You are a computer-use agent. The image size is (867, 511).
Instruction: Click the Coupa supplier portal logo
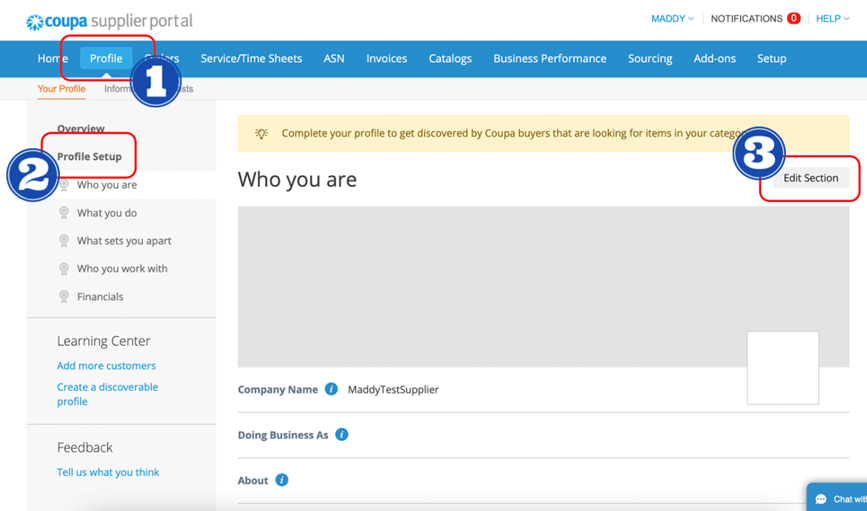point(109,21)
